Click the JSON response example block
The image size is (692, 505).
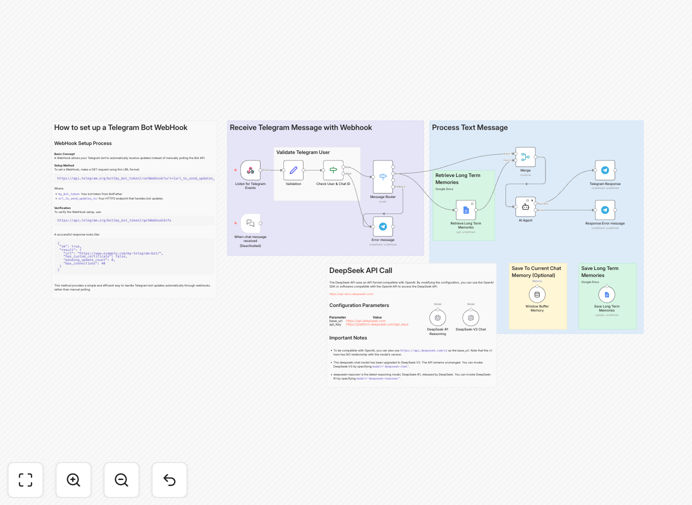135,257
